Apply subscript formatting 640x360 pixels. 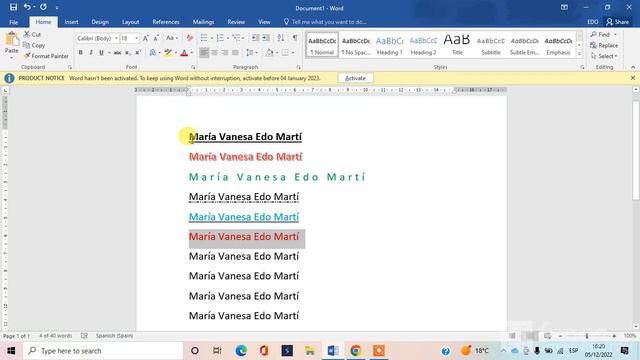pos(128,53)
